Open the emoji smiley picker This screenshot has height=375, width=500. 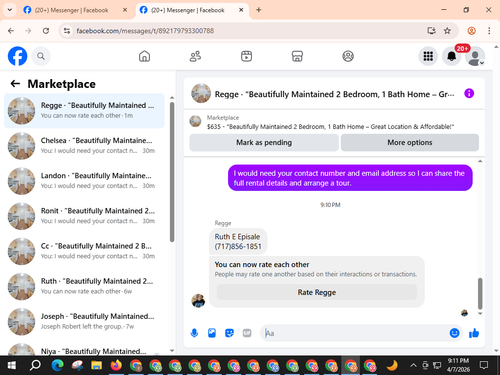[x=454, y=333]
